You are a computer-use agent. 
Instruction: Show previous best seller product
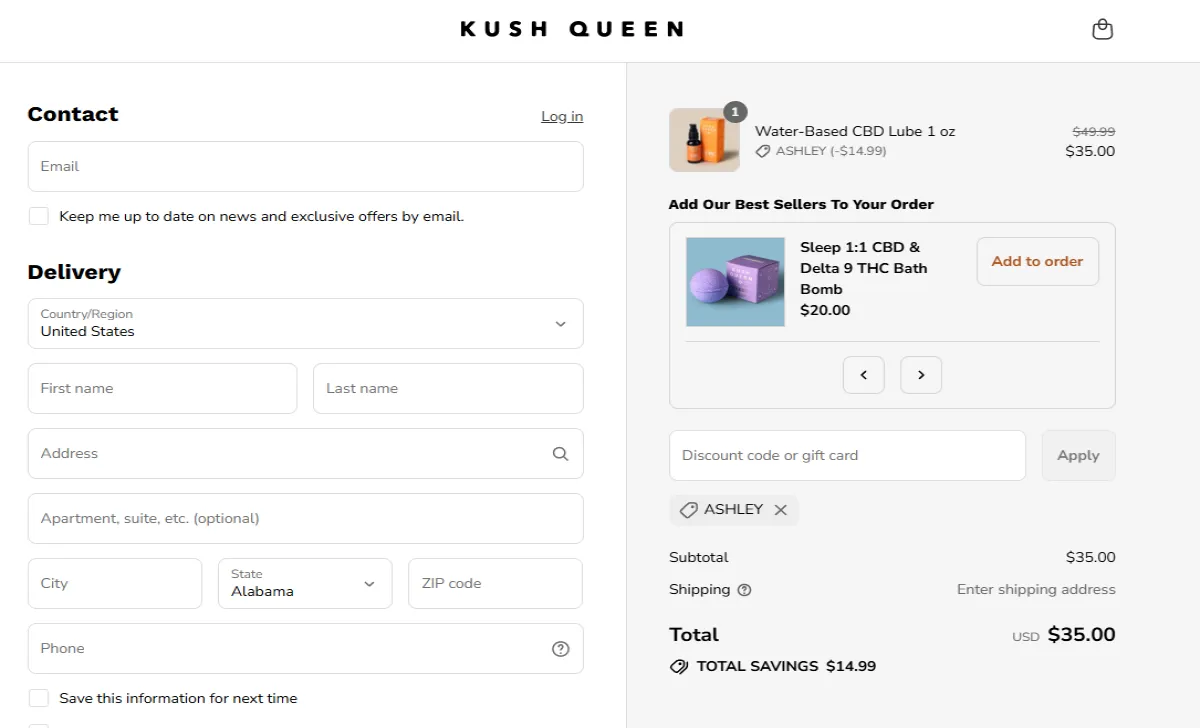[864, 375]
